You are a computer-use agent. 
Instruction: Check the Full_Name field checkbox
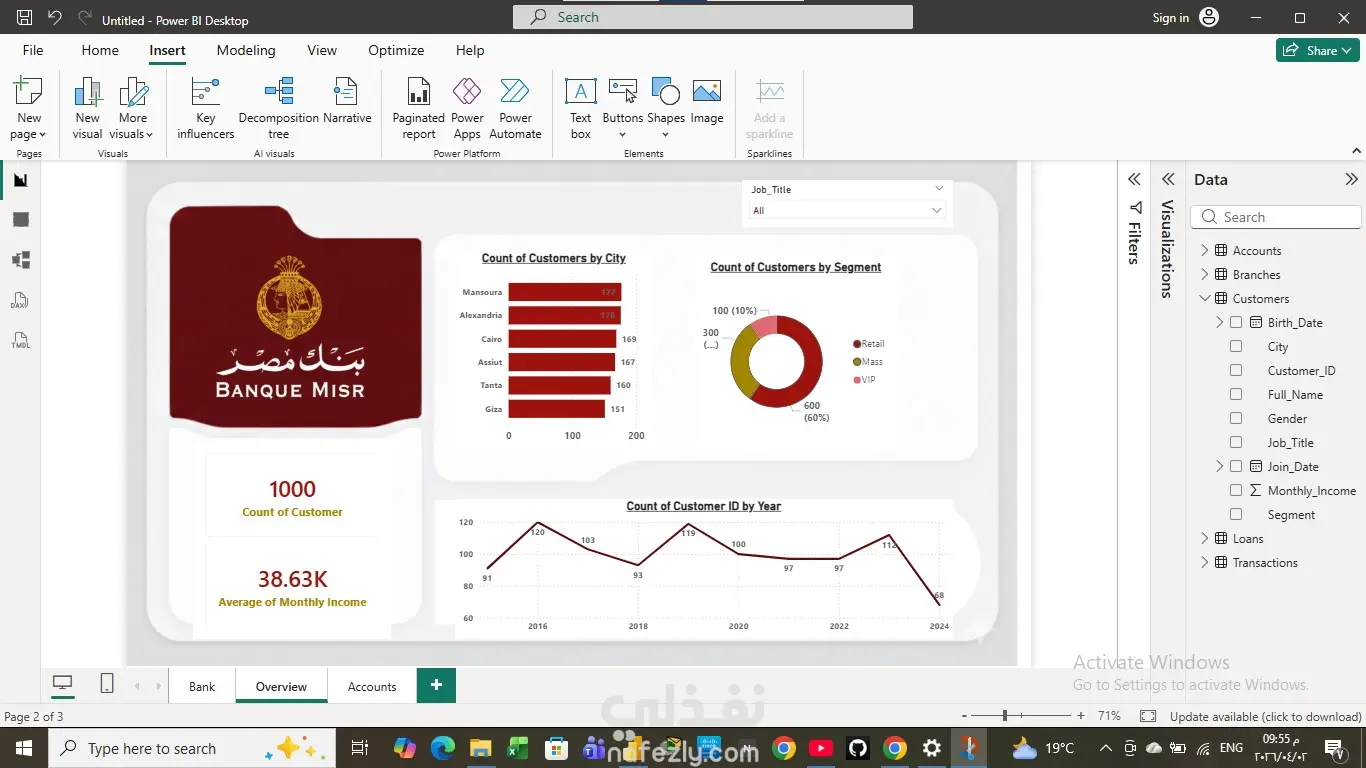tap(1236, 395)
